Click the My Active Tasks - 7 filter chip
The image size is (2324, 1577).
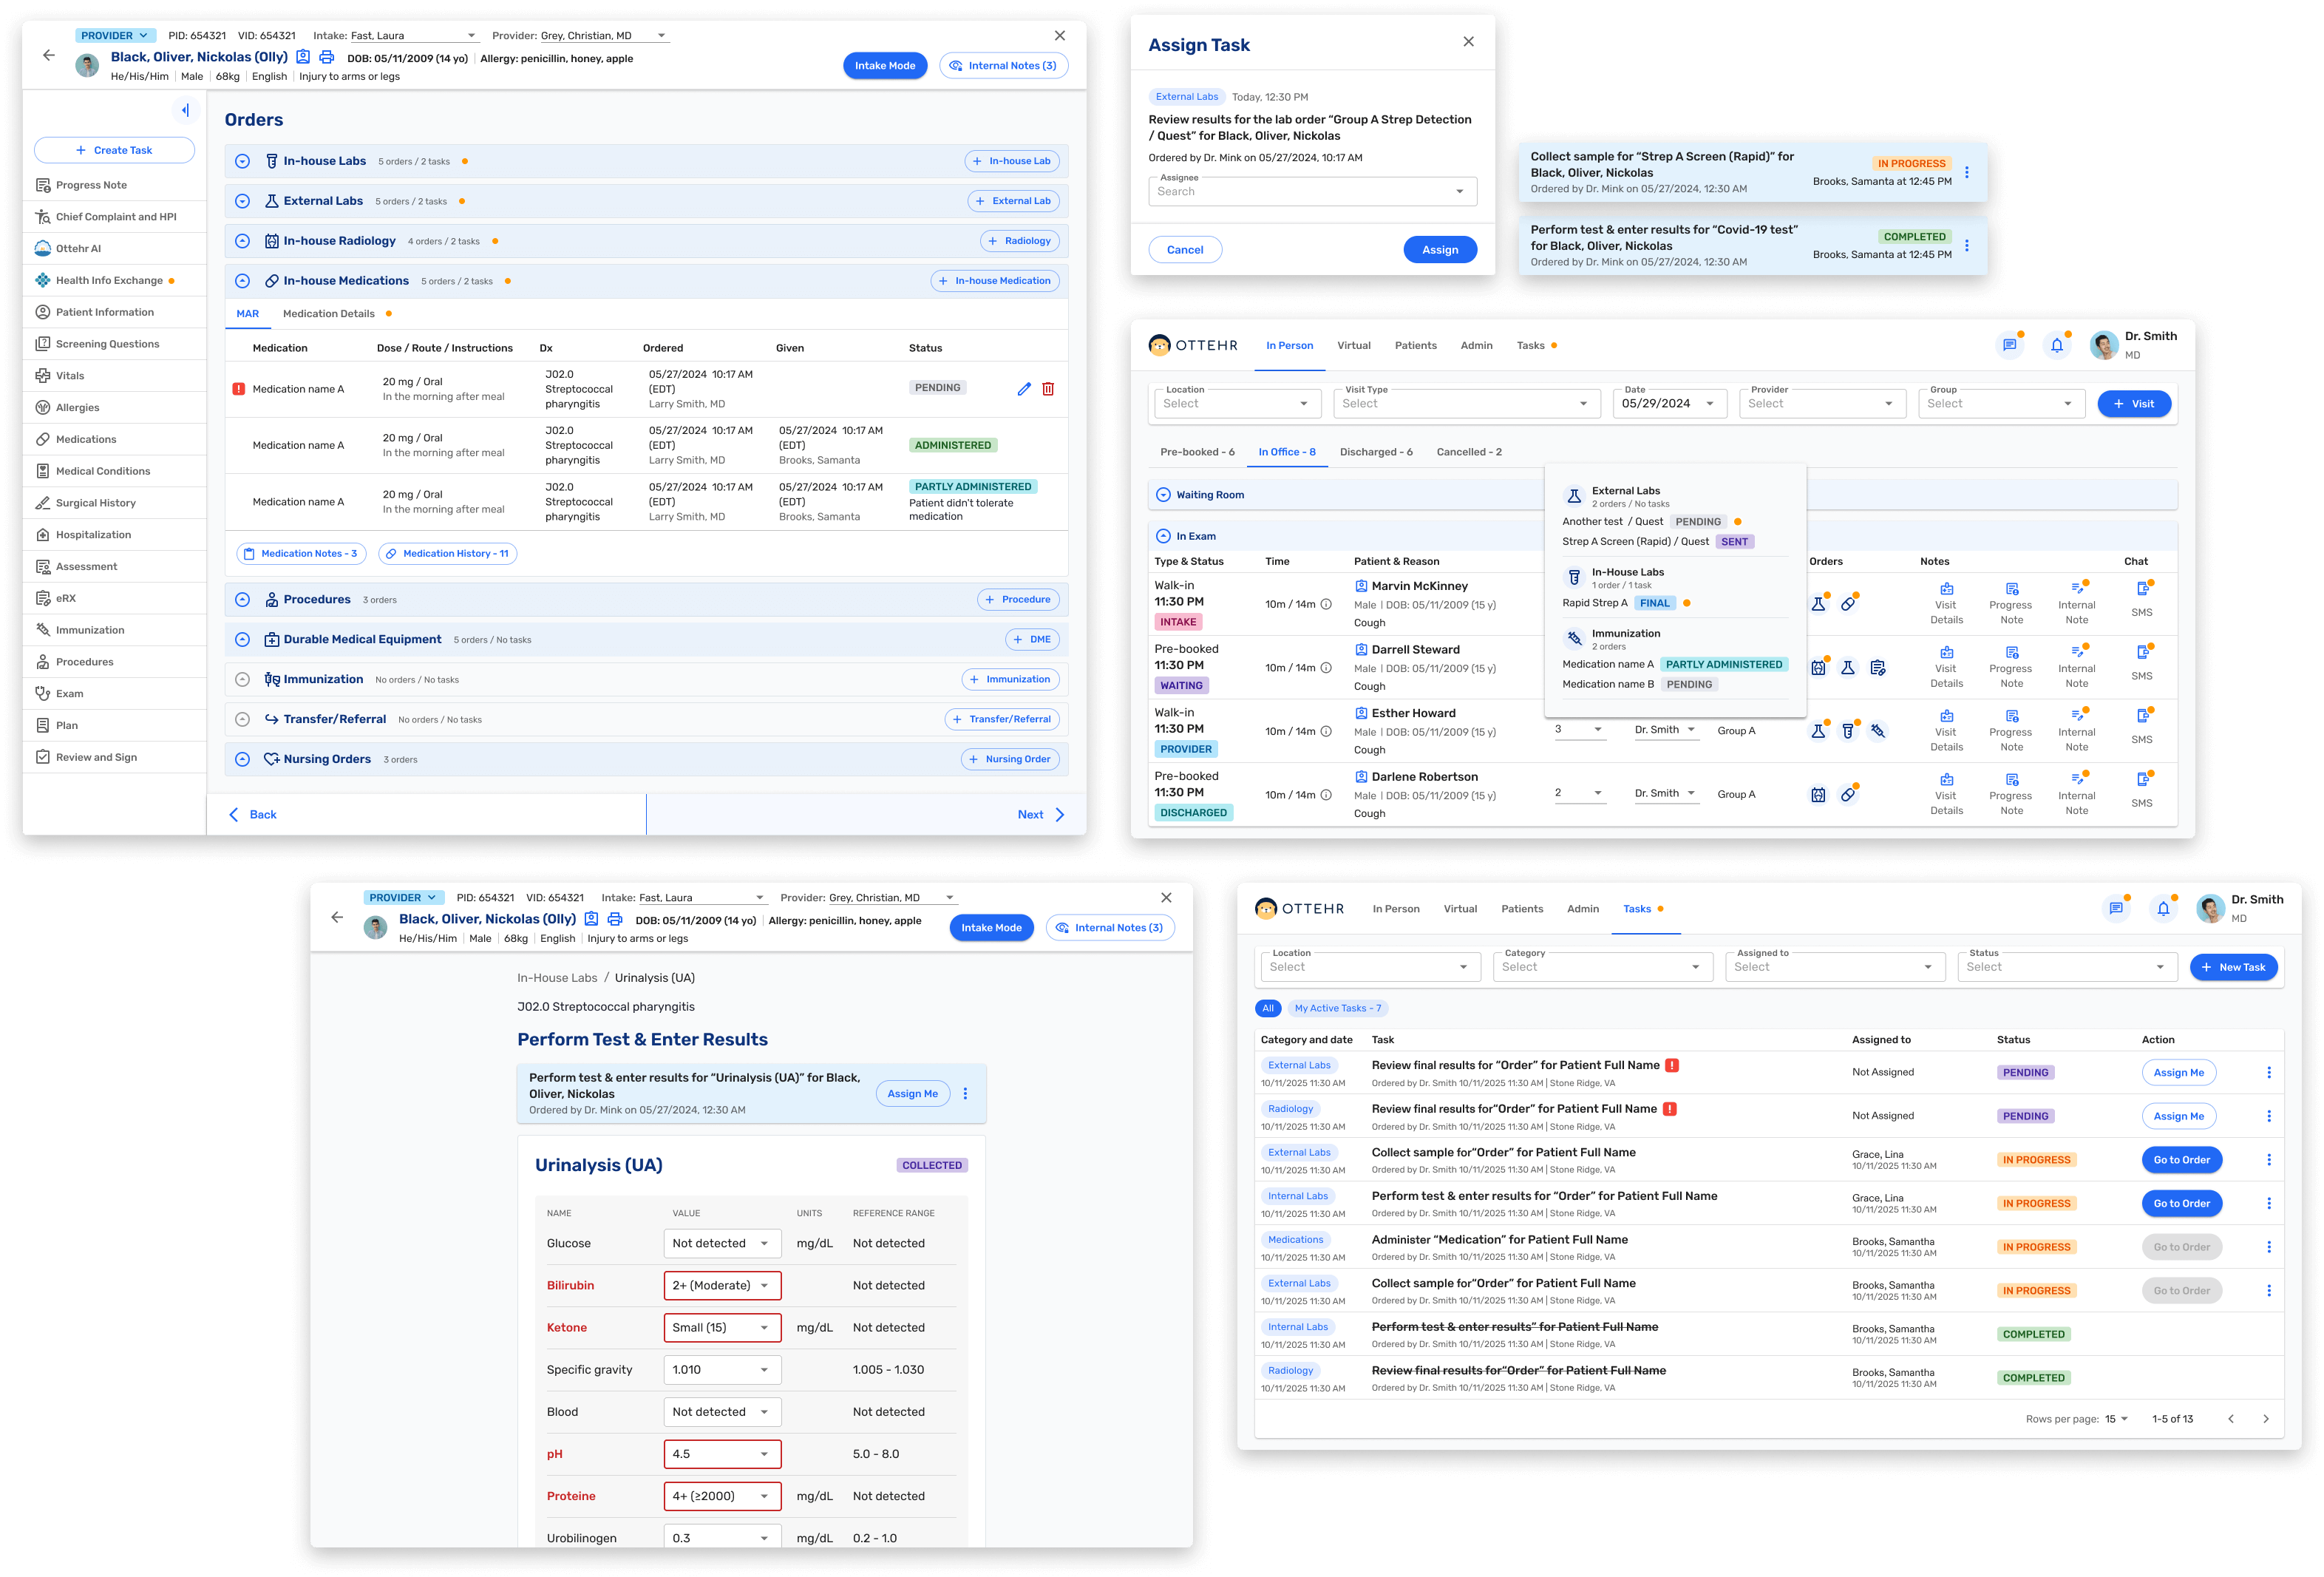pyautogui.click(x=1337, y=1008)
